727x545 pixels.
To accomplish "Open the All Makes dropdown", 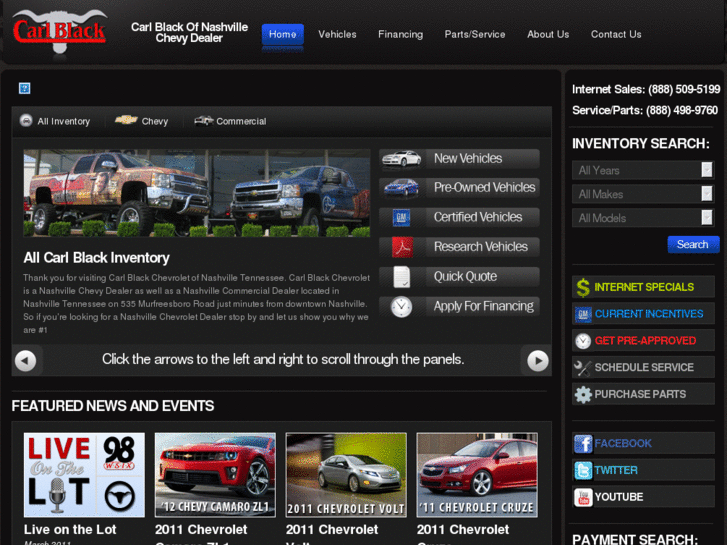I will [x=643, y=194].
